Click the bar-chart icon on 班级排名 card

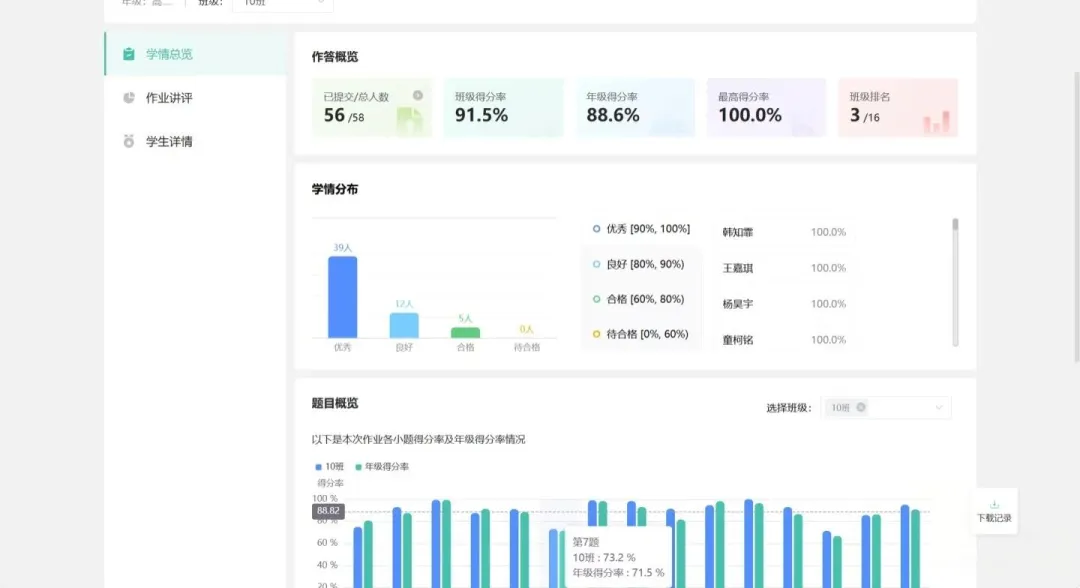(x=936, y=122)
